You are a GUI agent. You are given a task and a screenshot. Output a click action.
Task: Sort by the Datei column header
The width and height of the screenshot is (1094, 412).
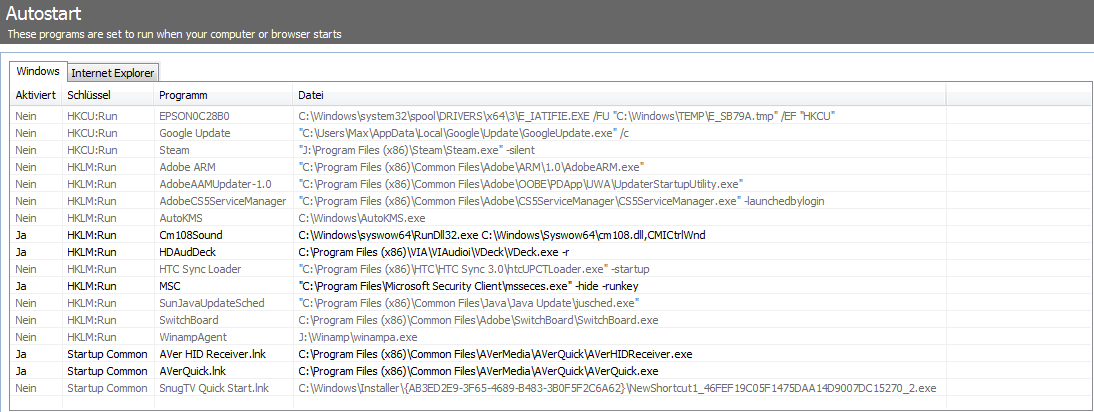click(619, 95)
